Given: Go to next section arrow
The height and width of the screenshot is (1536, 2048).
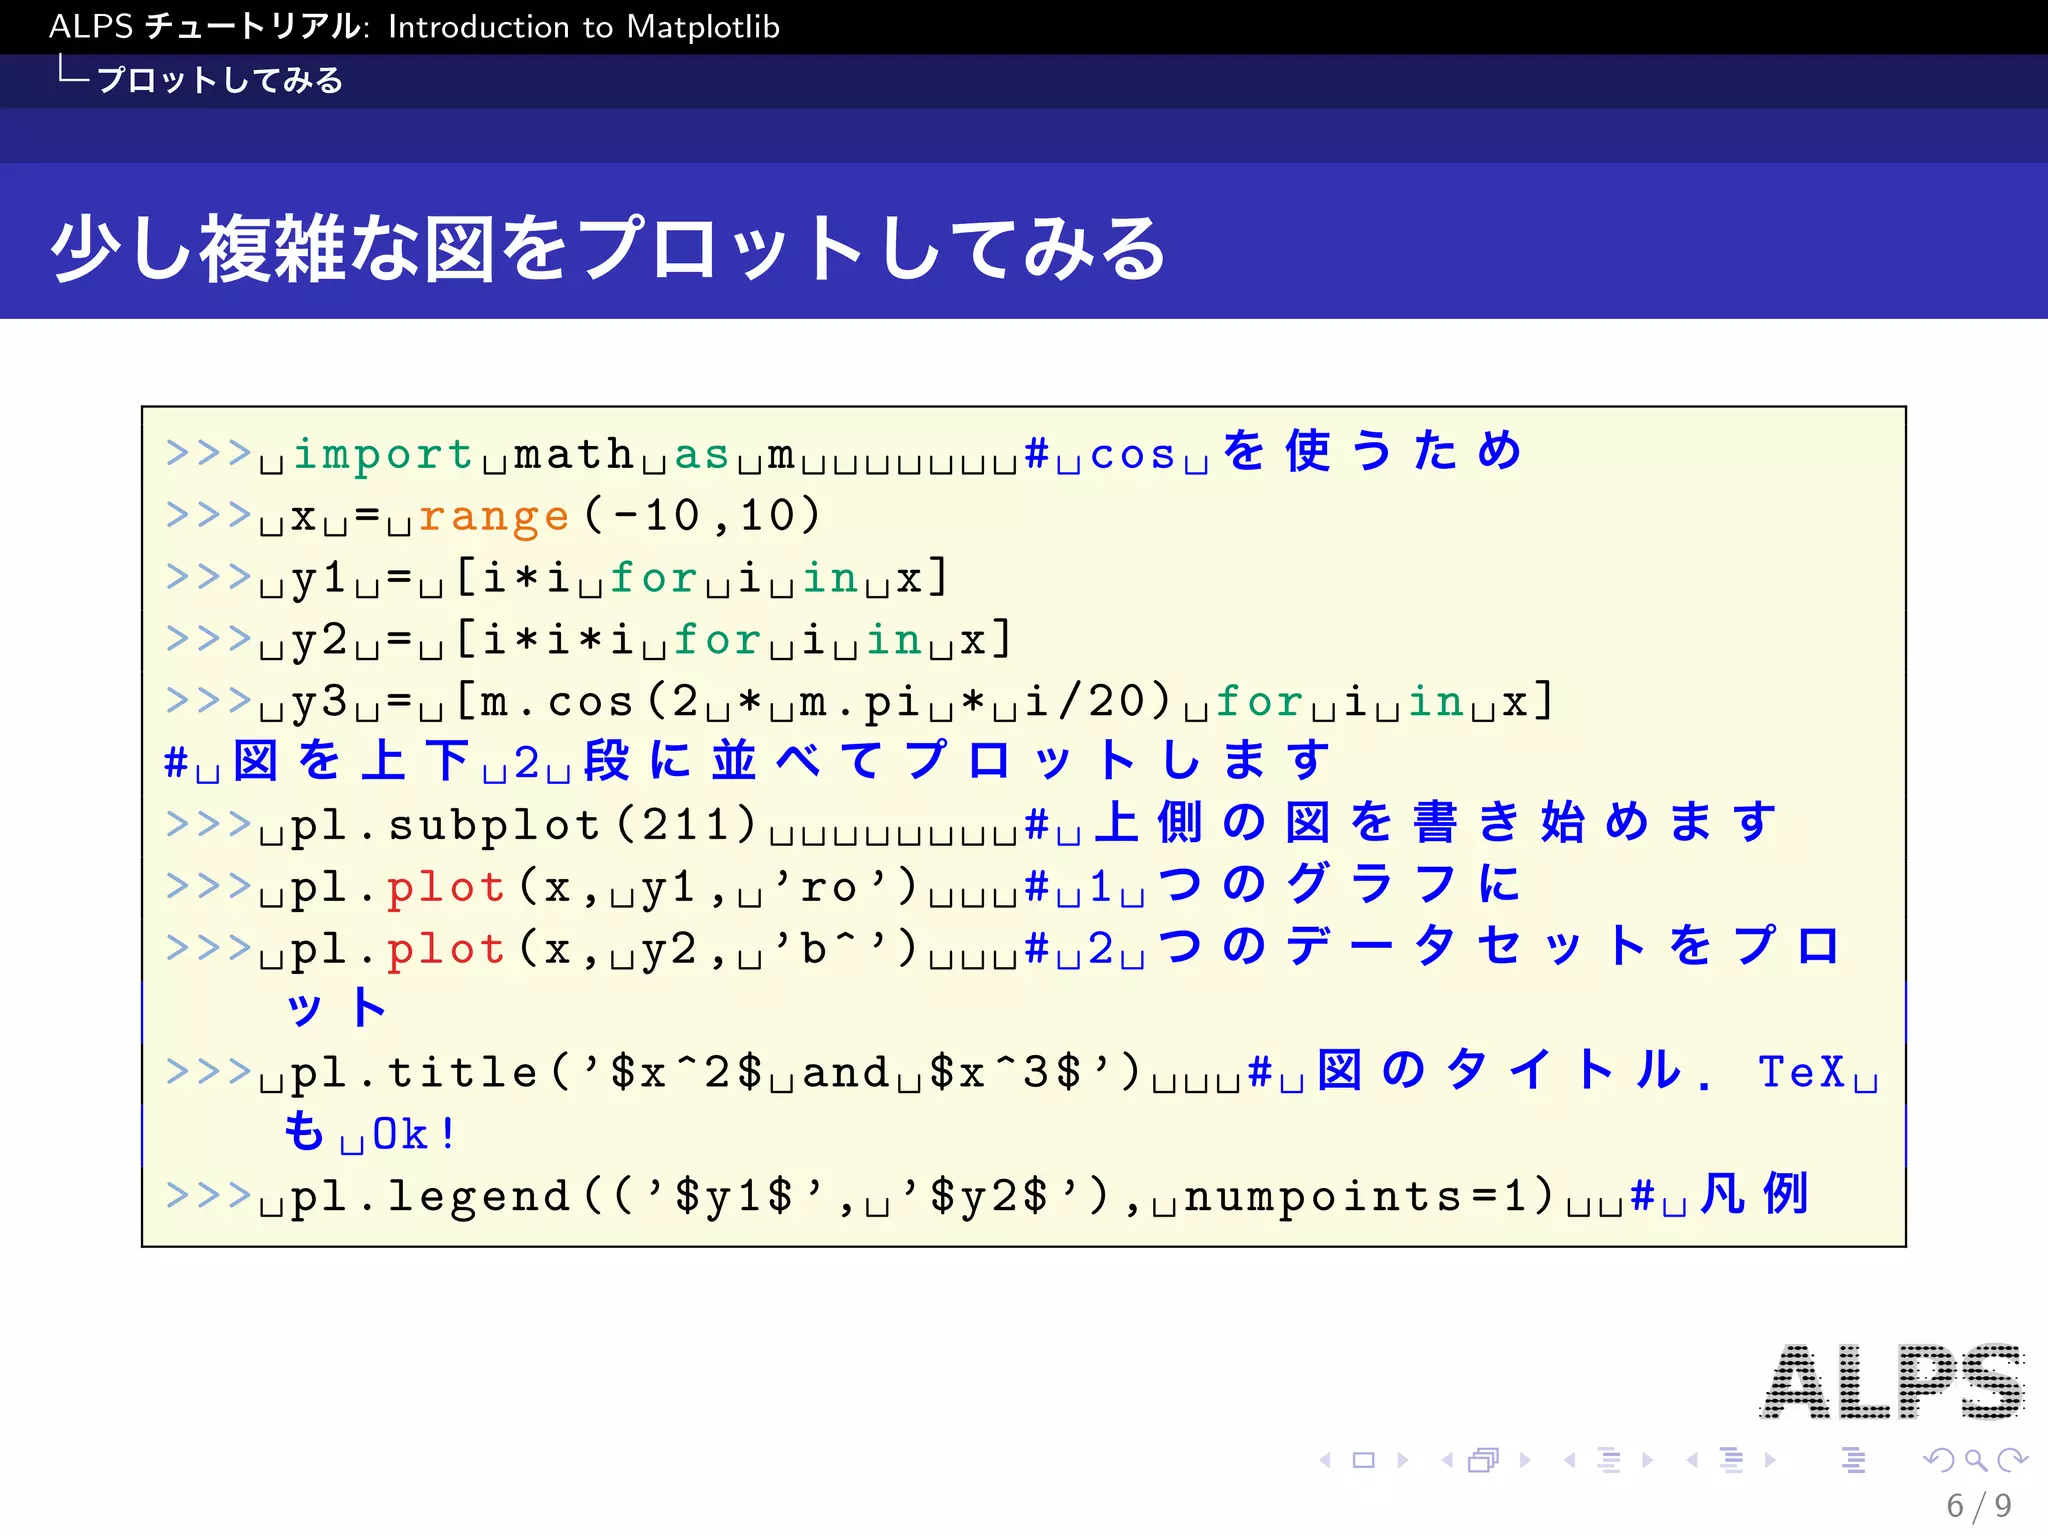Looking at the screenshot, I should (1771, 1460).
